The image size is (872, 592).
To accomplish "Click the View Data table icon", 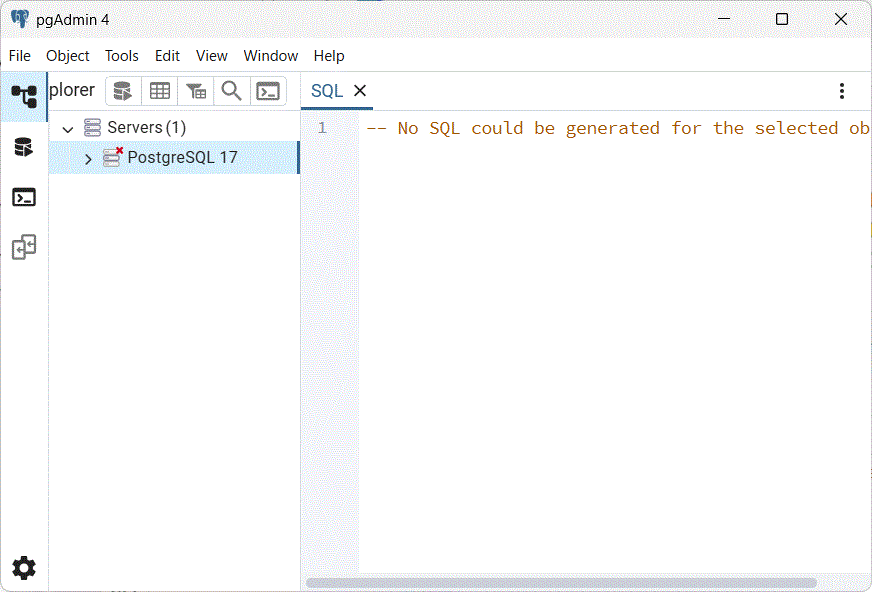I will tap(160, 91).
